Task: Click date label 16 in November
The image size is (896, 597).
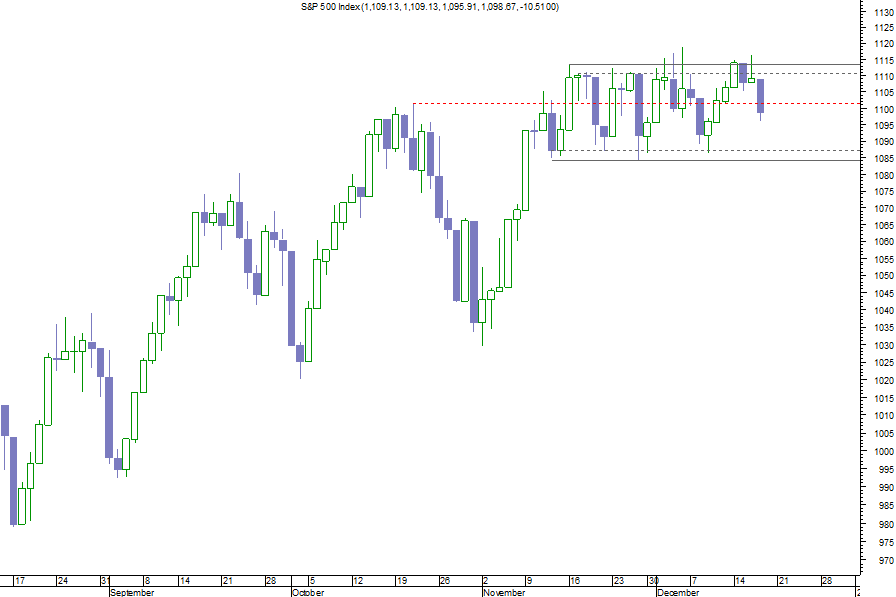Action: pyautogui.click(x=575, y=580)
